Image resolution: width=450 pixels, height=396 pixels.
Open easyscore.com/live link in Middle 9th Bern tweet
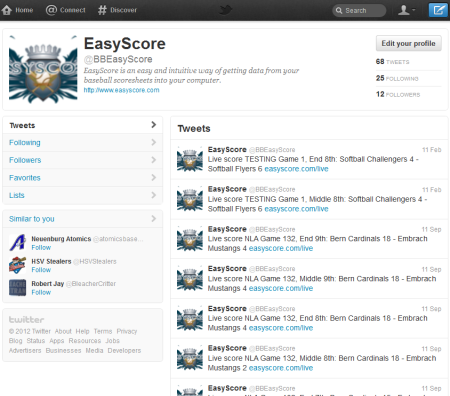pos(281,288)
